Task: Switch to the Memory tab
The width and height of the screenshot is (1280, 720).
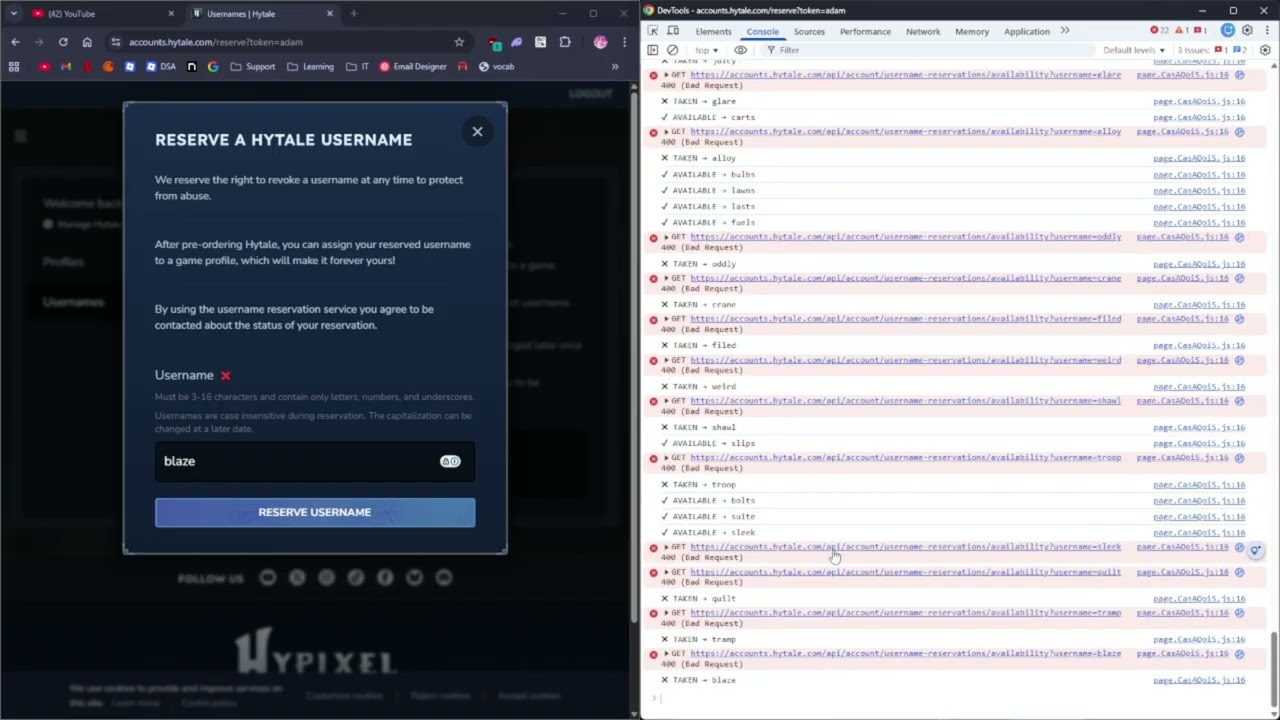Action: 972,31
